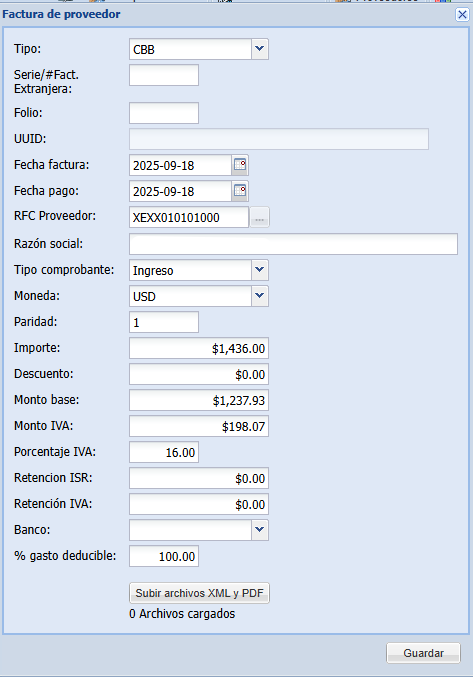Click the Ingreso value in Tipo comprobante
Viewport: 473px width, 677px height.
(x=190, y=270)
